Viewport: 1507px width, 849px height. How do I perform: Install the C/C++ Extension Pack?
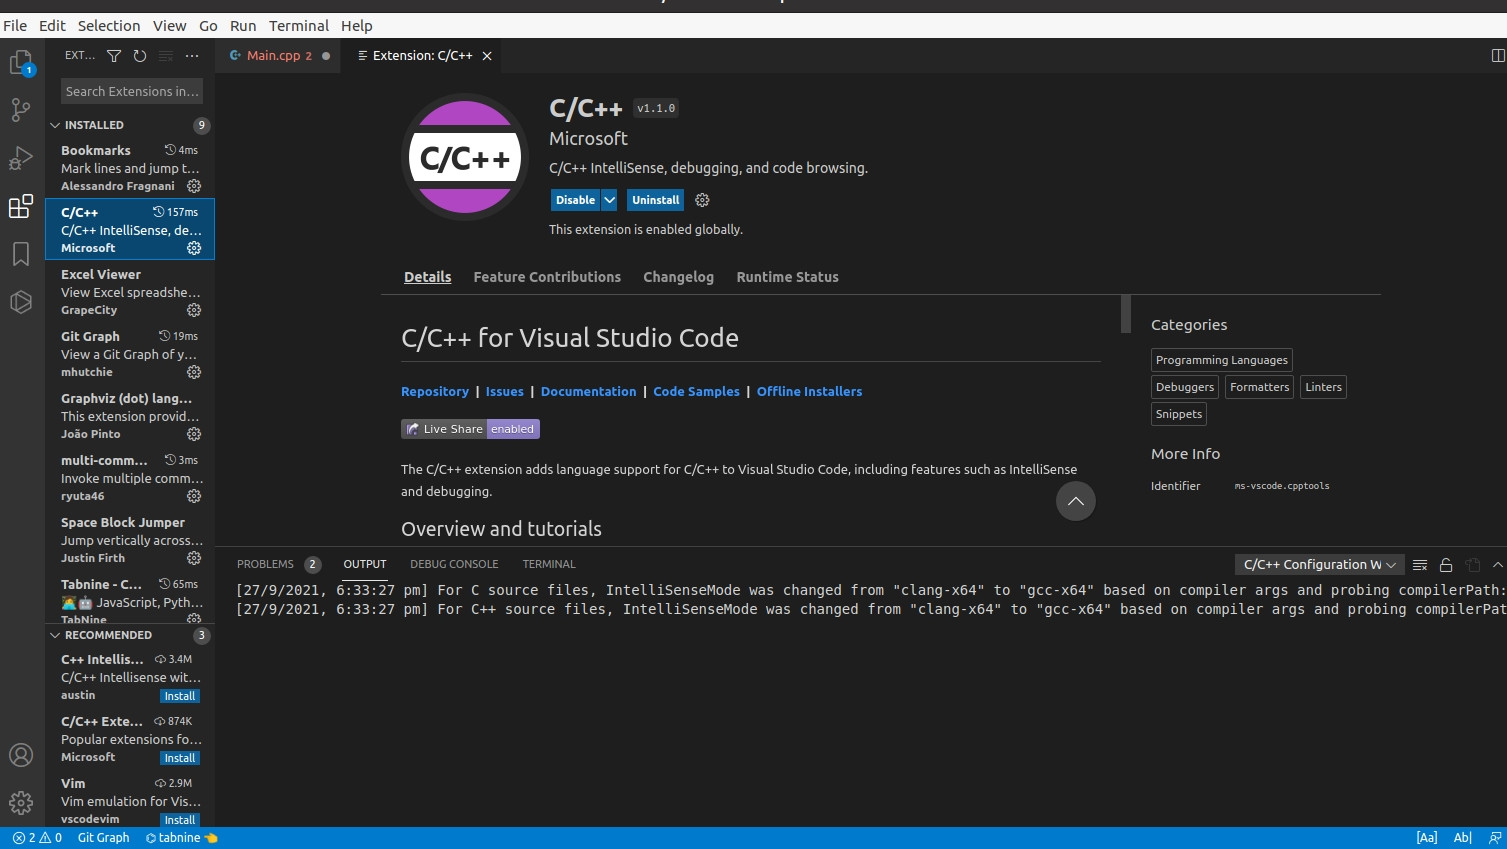tap(180, 758)
